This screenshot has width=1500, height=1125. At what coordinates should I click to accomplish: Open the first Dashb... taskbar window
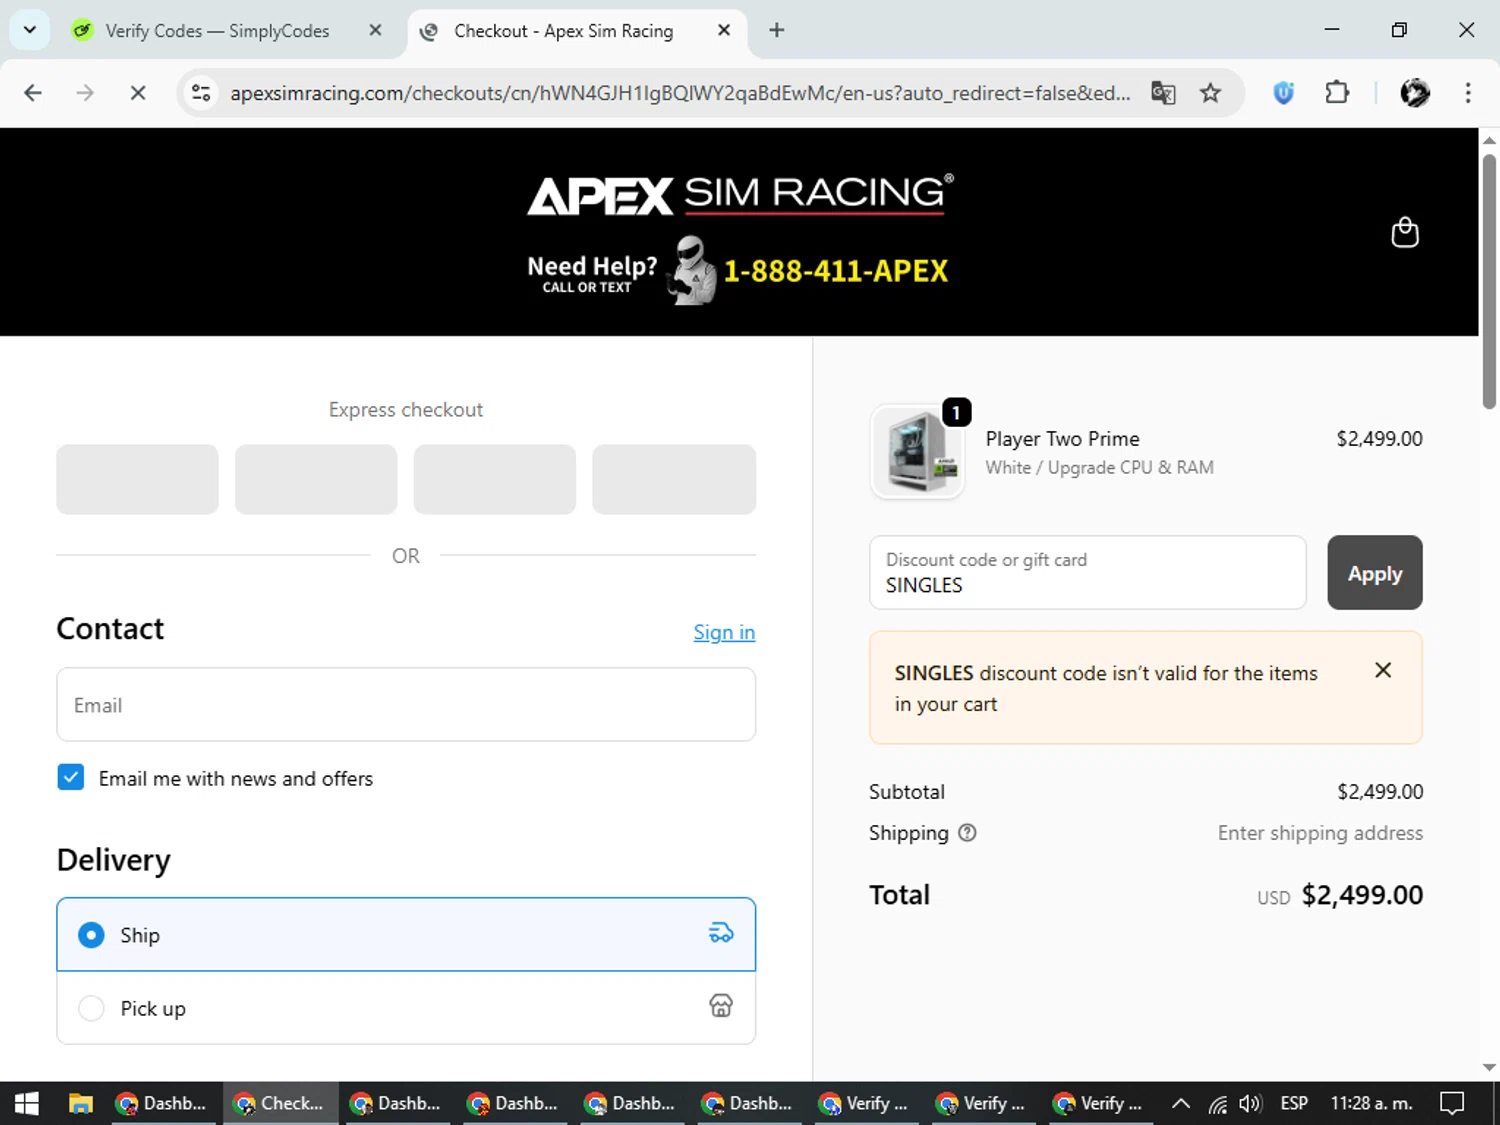(163, 1103)
